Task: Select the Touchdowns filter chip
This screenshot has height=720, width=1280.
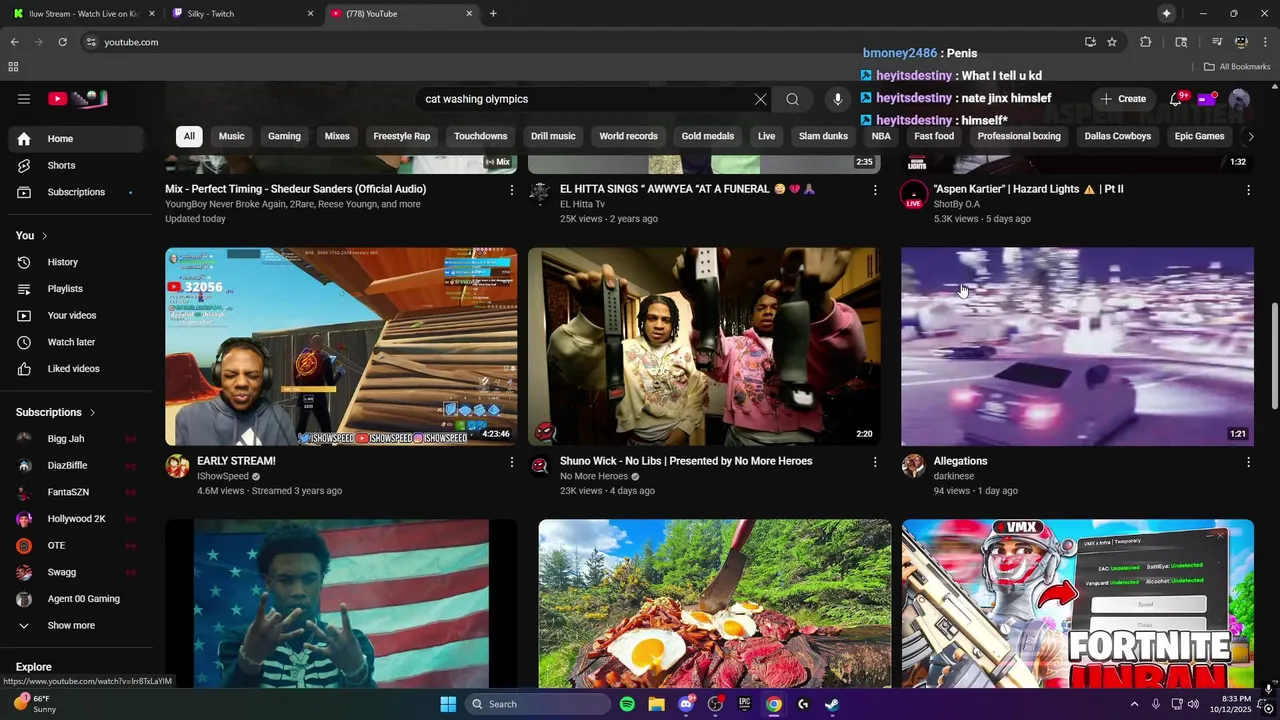Action: click(x=481, y=136)
